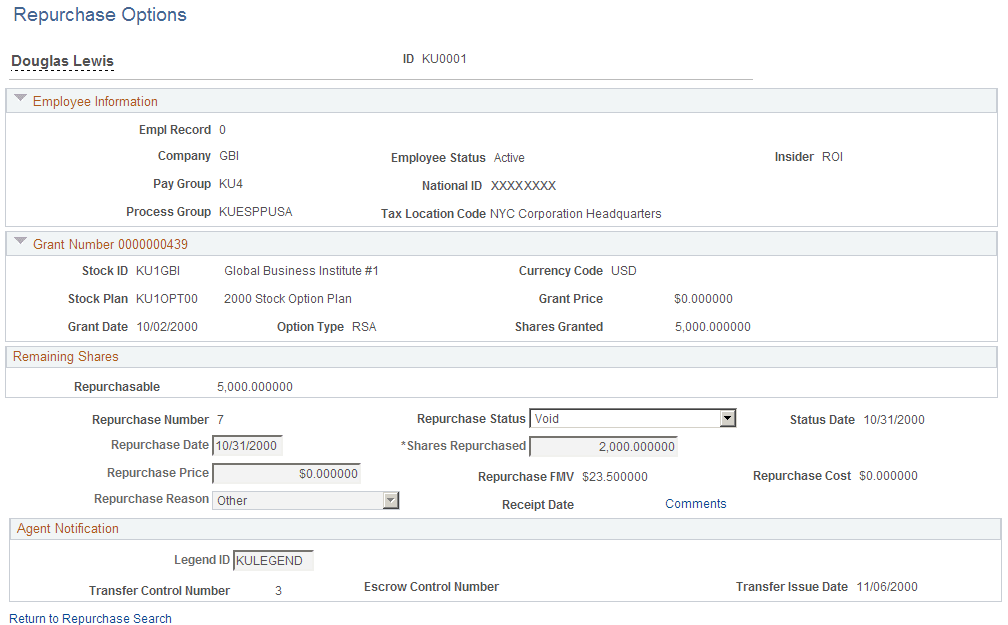Click inside the Repurchase Date field

[x=247, y=444]
